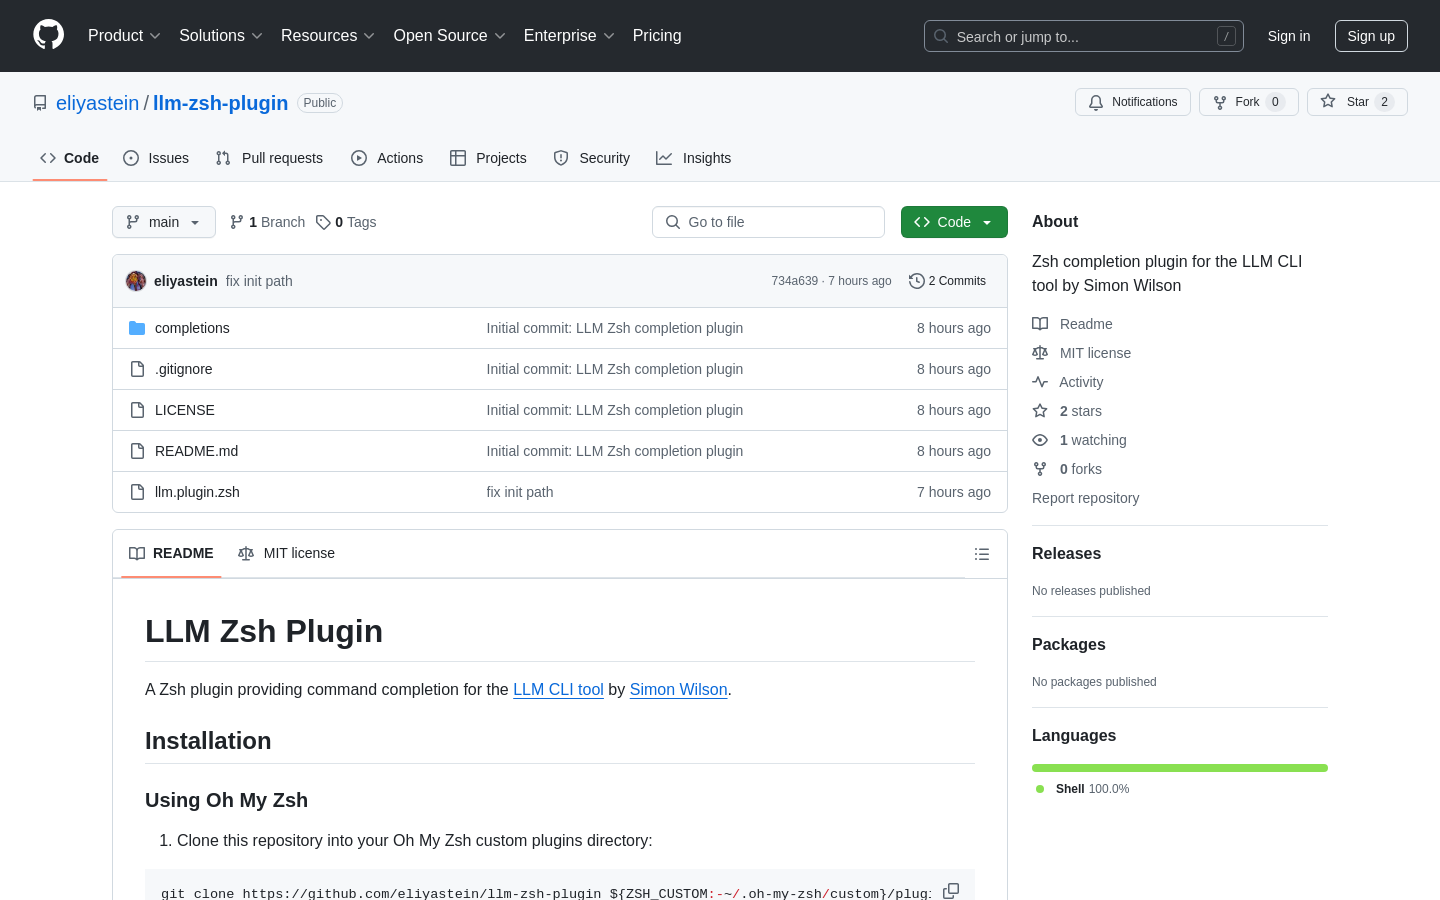Click the Fork icon in the header
The height and width of the screenshot is (900, 1440).
1220,102
